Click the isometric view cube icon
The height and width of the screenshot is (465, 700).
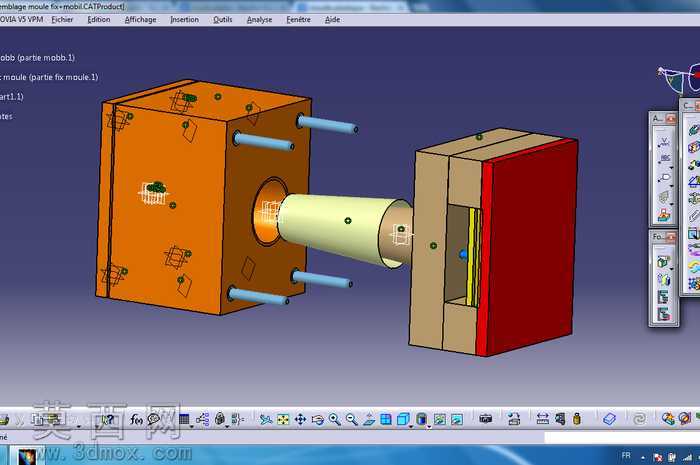point(403,419)
